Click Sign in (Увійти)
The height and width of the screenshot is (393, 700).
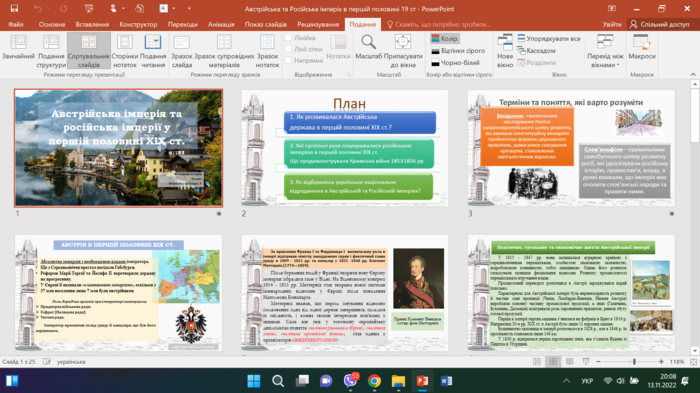click(612, 24)
